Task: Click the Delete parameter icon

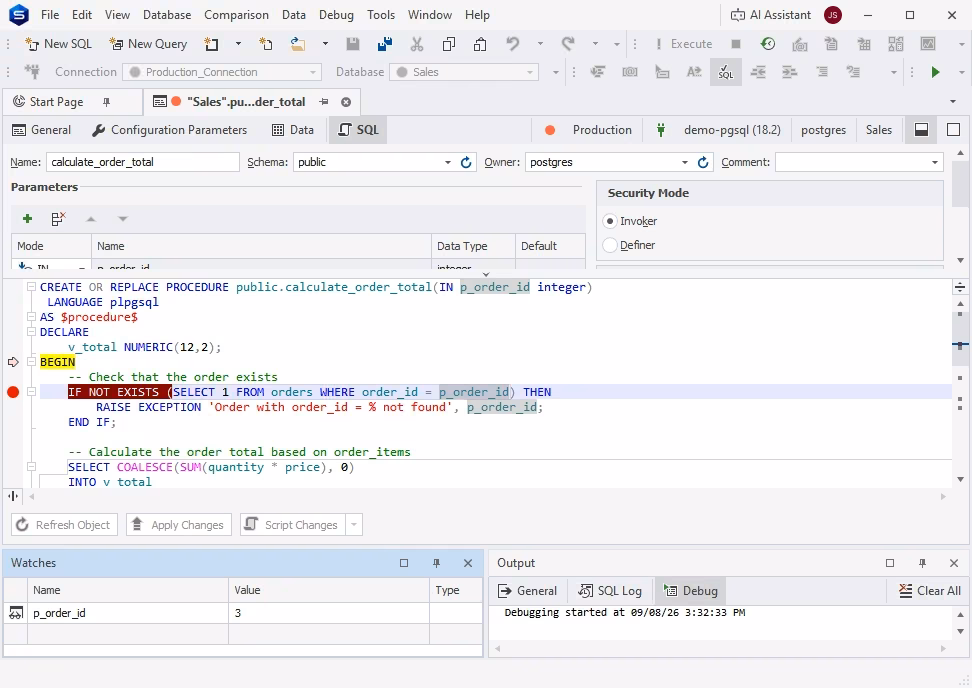Action: click(58, 219)
